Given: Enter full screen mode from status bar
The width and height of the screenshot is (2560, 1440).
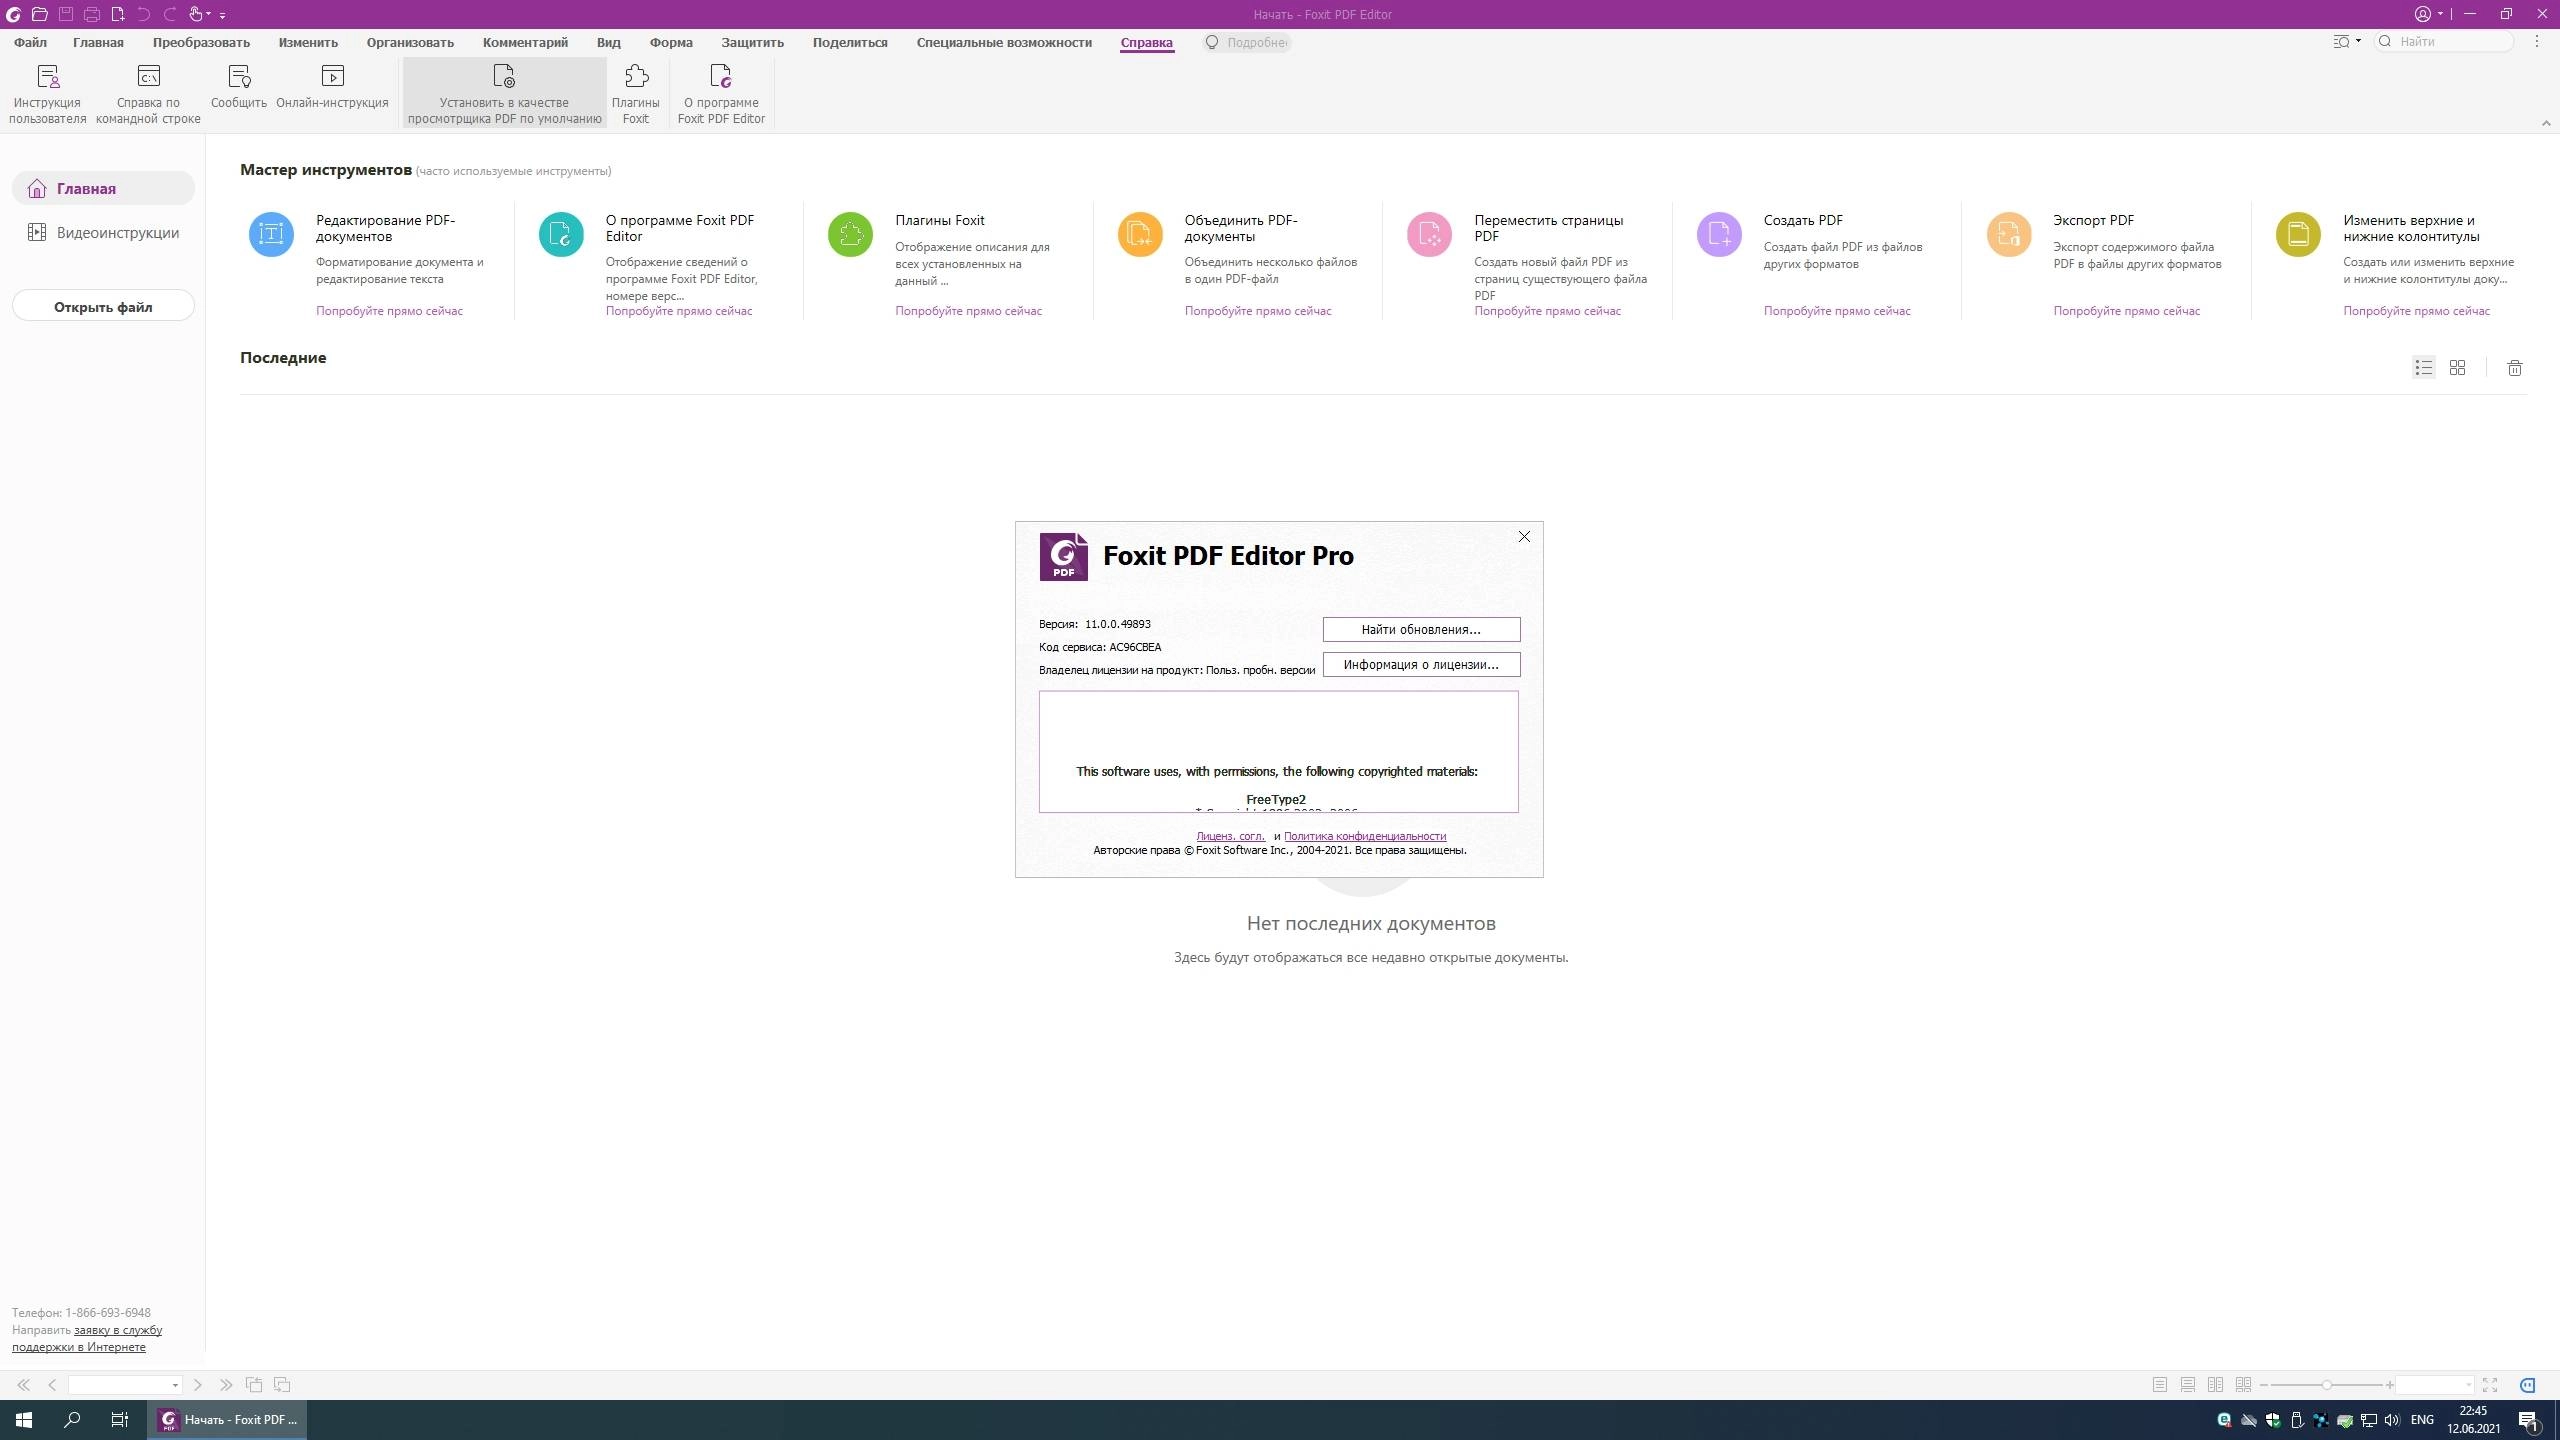Looking at the screenshot, I should click(x=2490, y=1385).
